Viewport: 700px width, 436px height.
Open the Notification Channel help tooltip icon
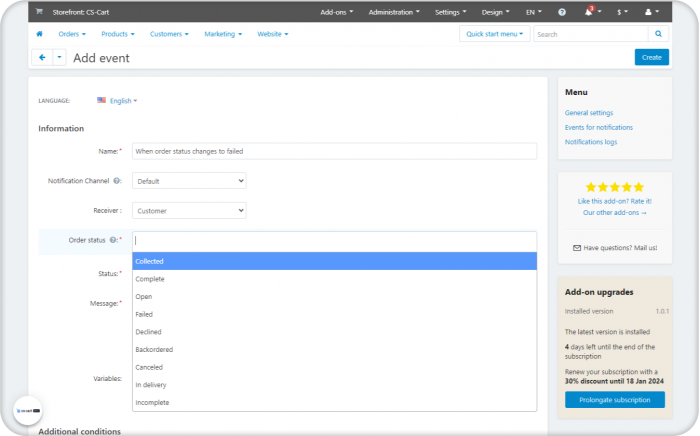tap(117, 181)
